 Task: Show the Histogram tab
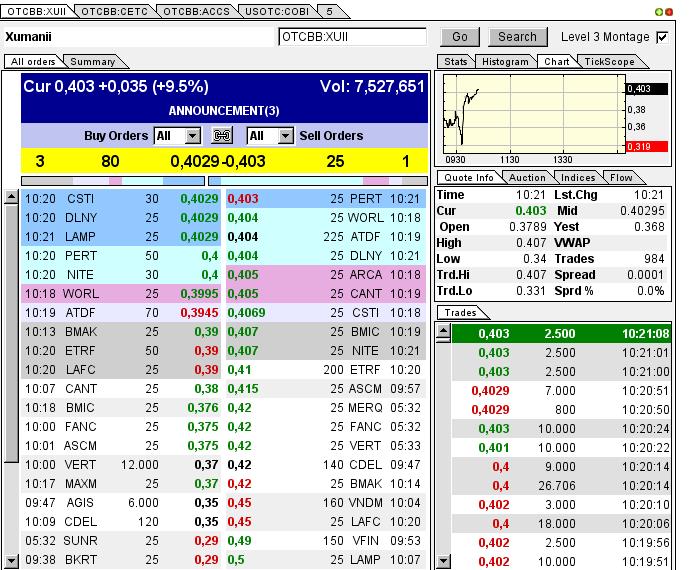coord(505,62)
